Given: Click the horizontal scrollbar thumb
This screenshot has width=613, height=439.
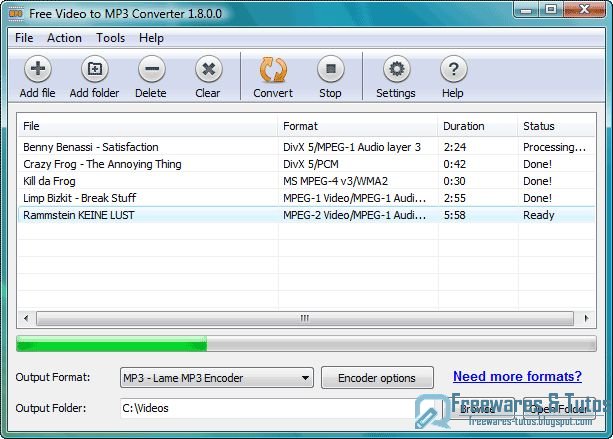Looking at the screenshot, I should 305,318.
